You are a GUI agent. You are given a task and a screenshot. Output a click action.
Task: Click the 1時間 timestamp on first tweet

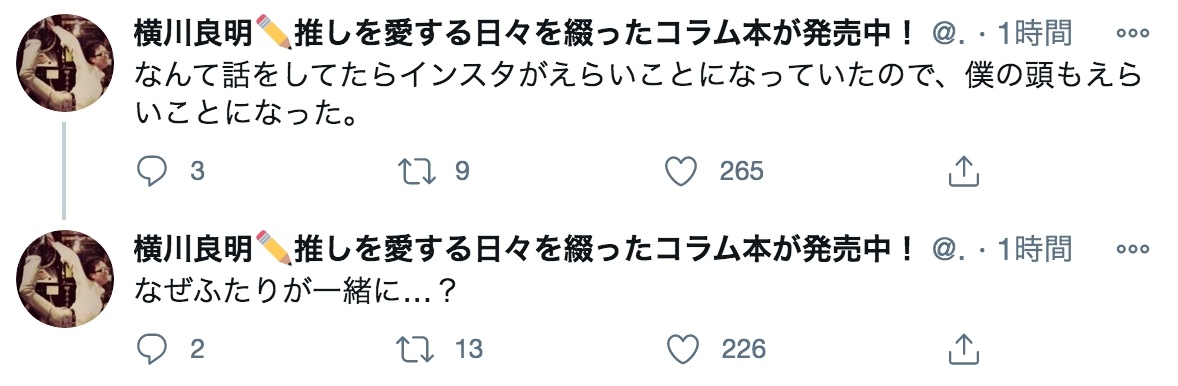point(1035,34)
